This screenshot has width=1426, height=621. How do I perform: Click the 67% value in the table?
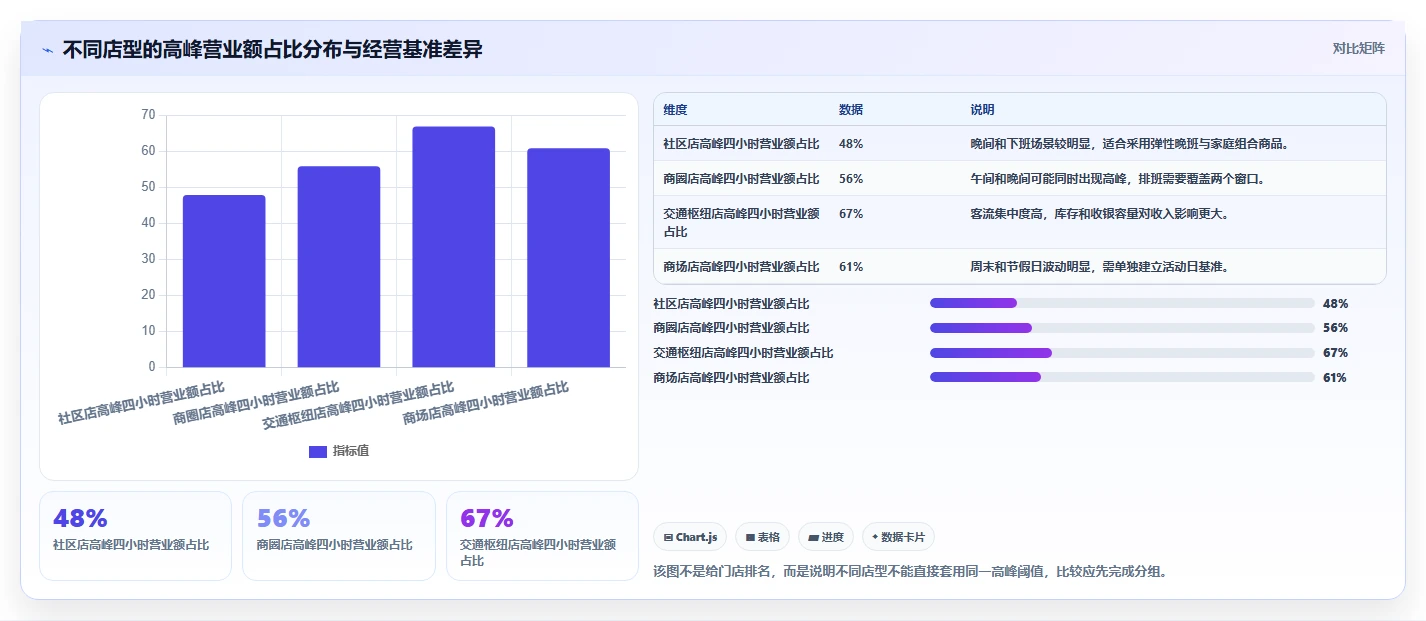[851, 214]
